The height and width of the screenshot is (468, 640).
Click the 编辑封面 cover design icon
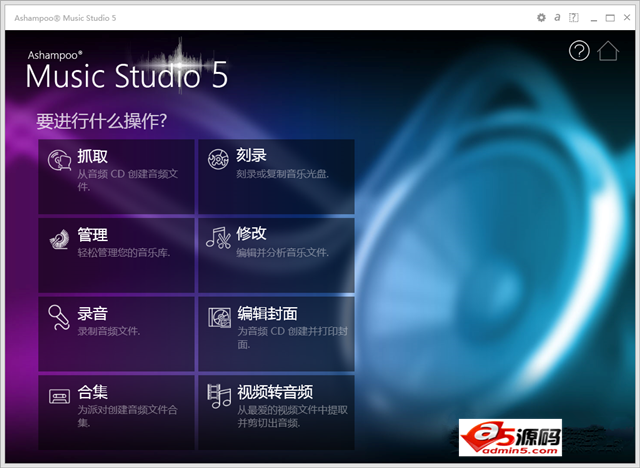point(218,317)
